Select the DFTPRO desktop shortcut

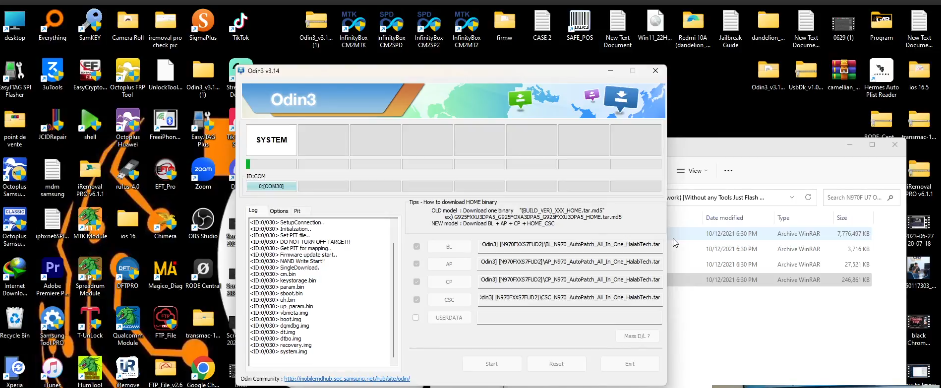(127, 274)
